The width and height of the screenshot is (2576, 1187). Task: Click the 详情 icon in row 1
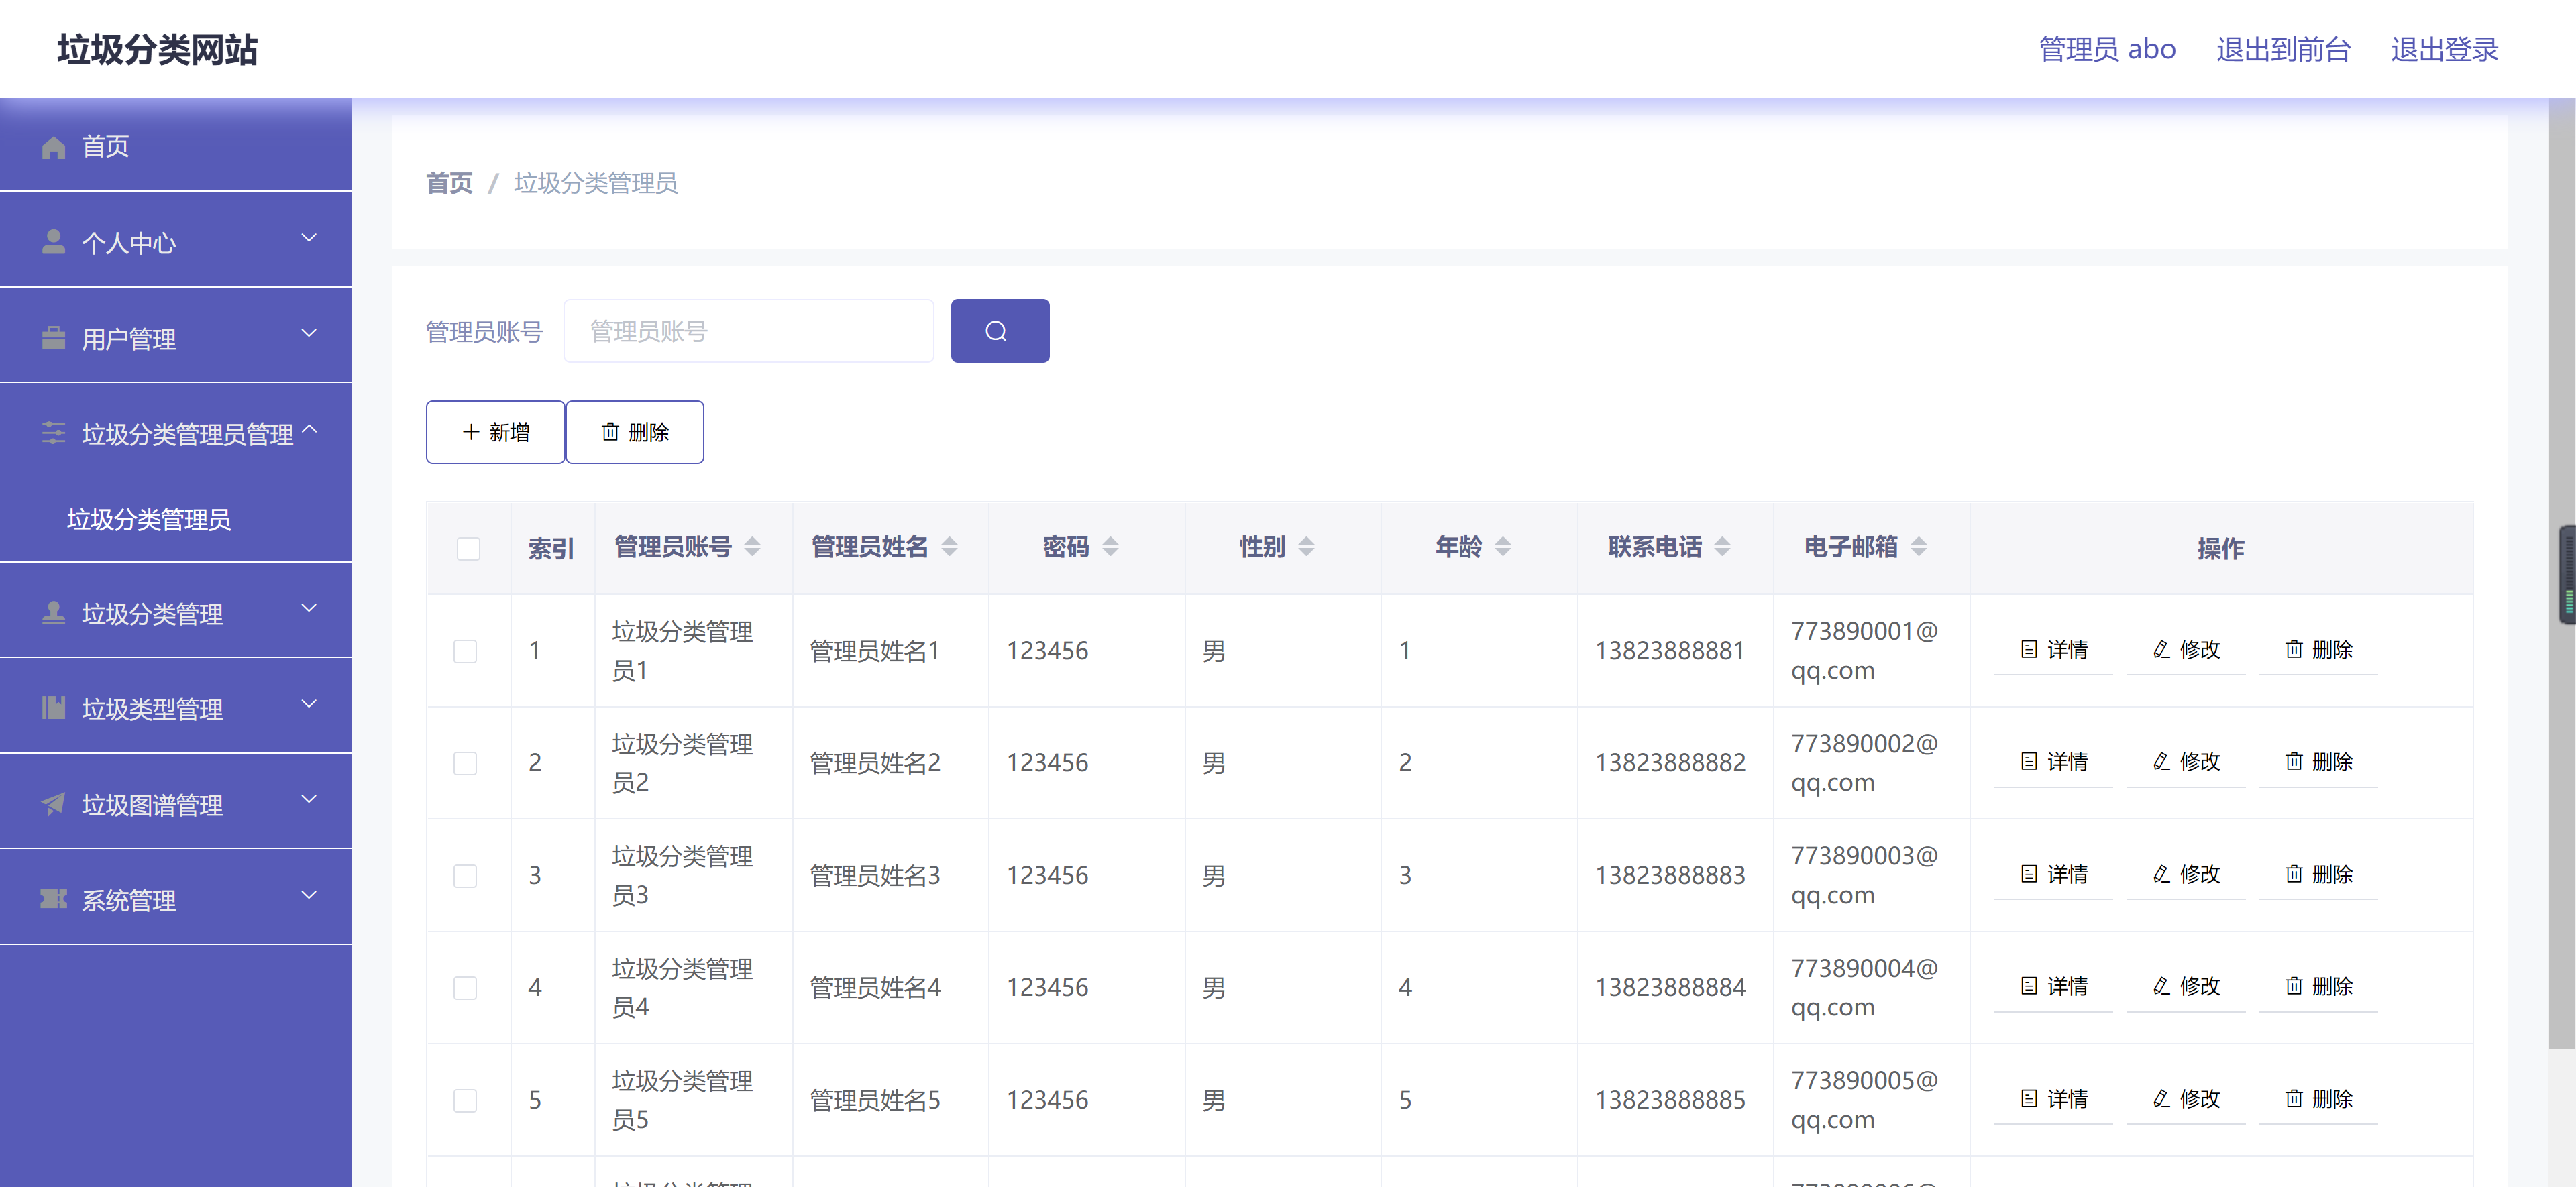coord(2028,650)
